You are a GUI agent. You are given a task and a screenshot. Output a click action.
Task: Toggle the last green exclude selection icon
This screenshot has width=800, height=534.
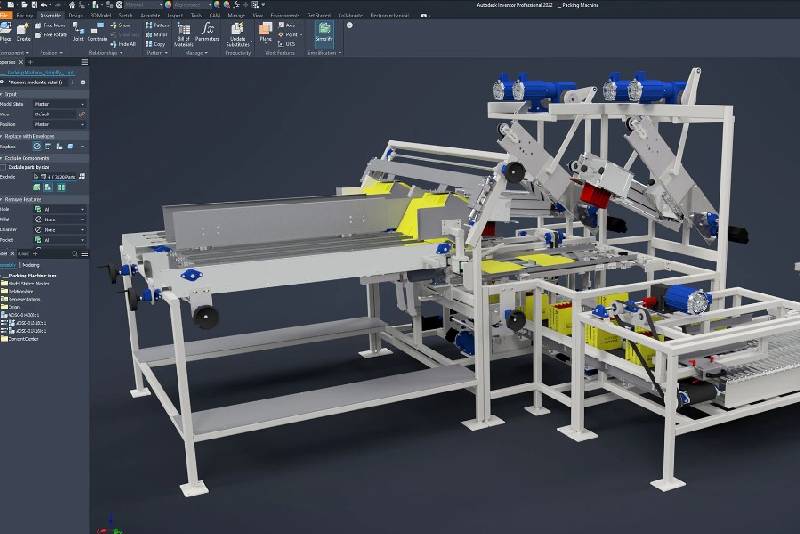[61, 187]
